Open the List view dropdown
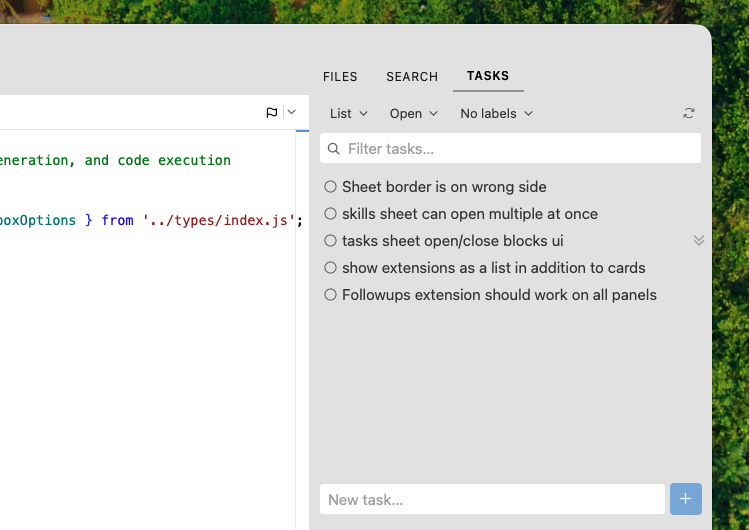The image size is (749, 530). coord(349,114)
